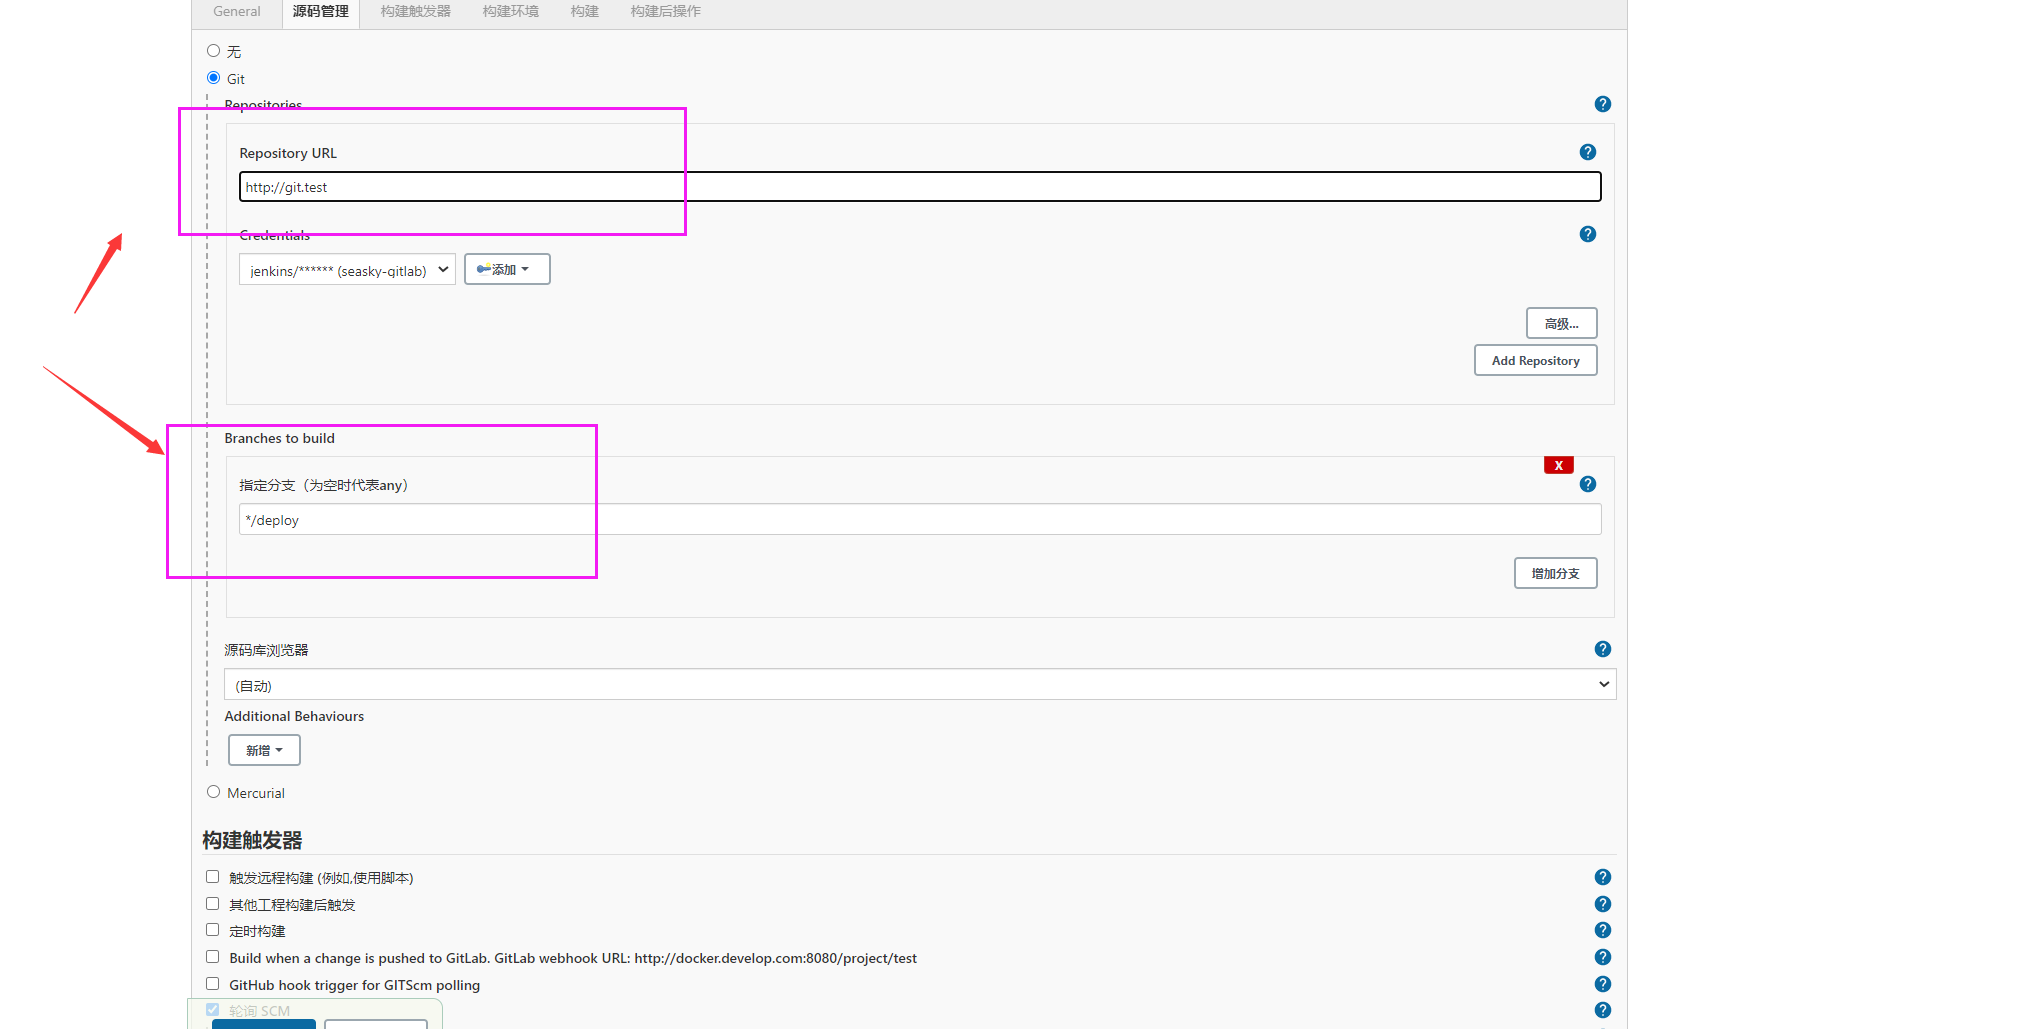
Task: Switch to the 构建后操作 tab
Action: tap(666, 12)
